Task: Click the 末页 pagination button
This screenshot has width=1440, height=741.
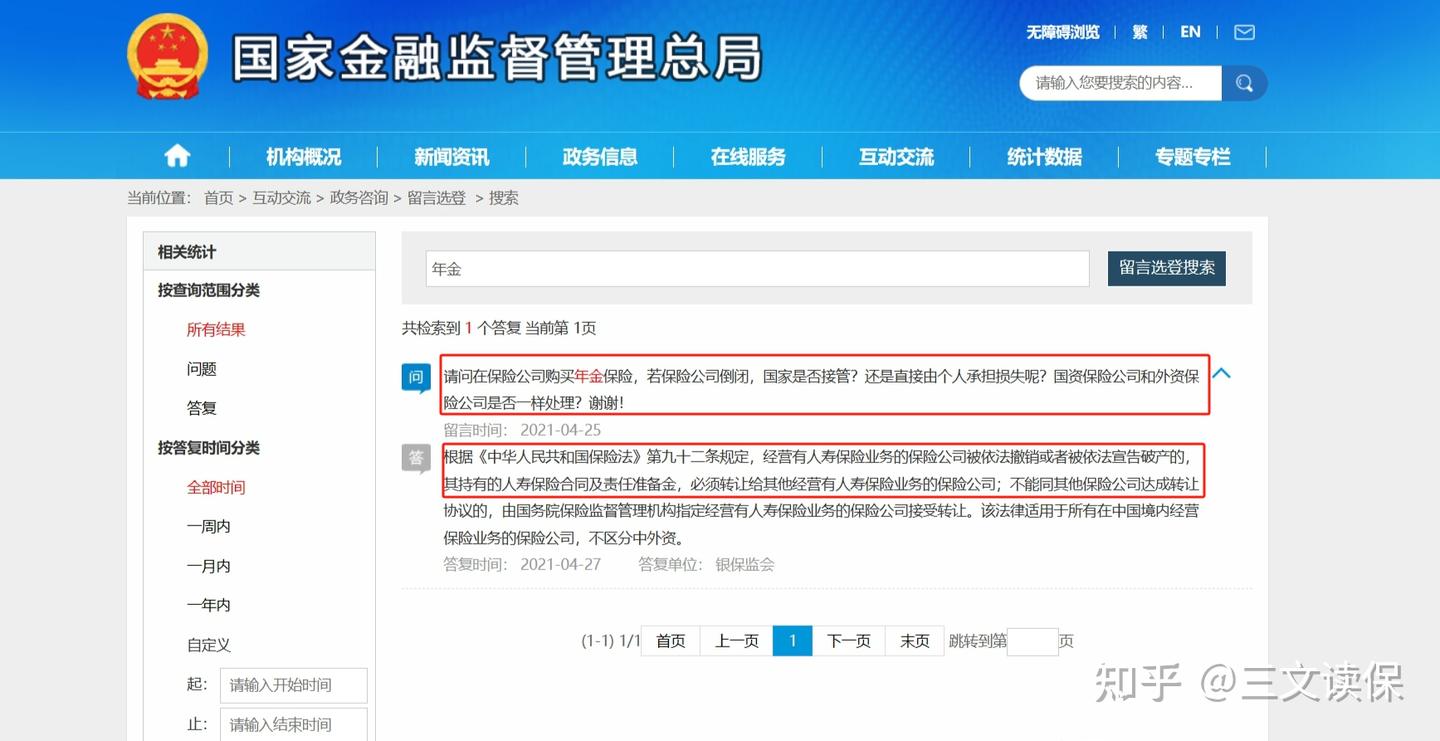Action: tap(914, 641)
